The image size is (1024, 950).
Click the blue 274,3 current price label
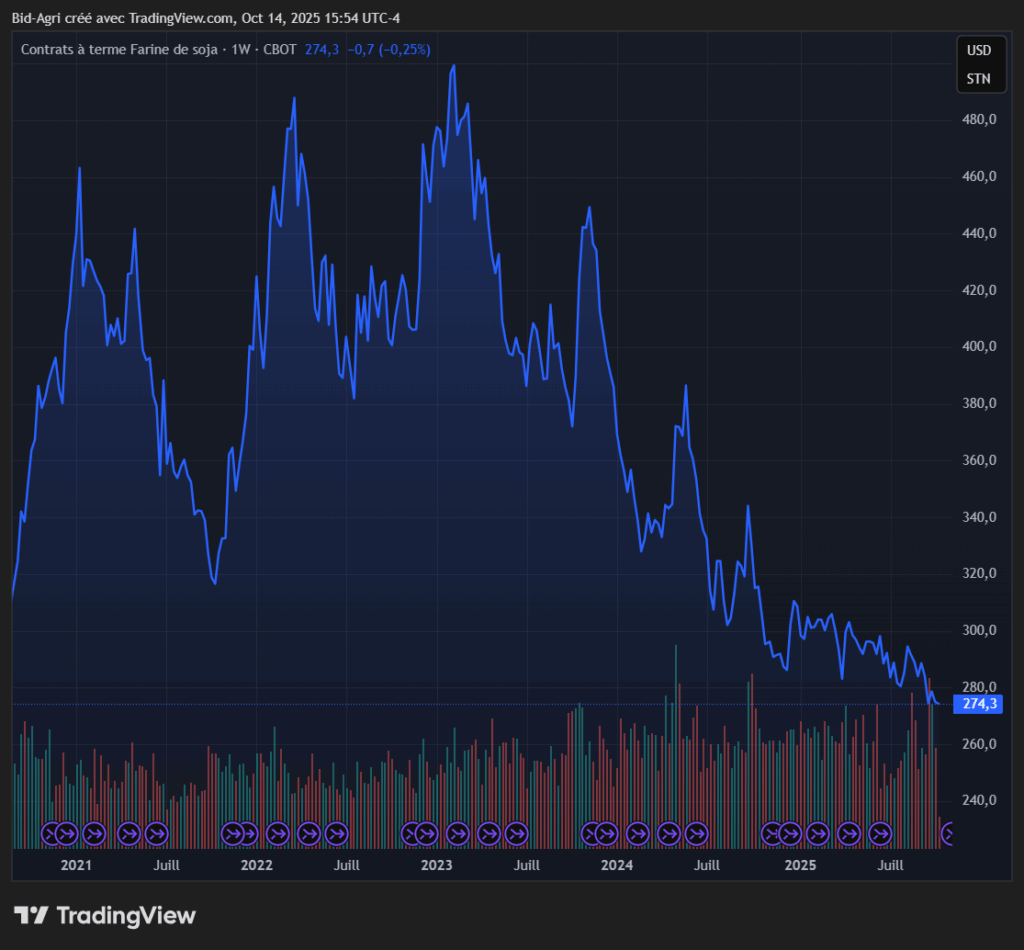pos(979,704)
